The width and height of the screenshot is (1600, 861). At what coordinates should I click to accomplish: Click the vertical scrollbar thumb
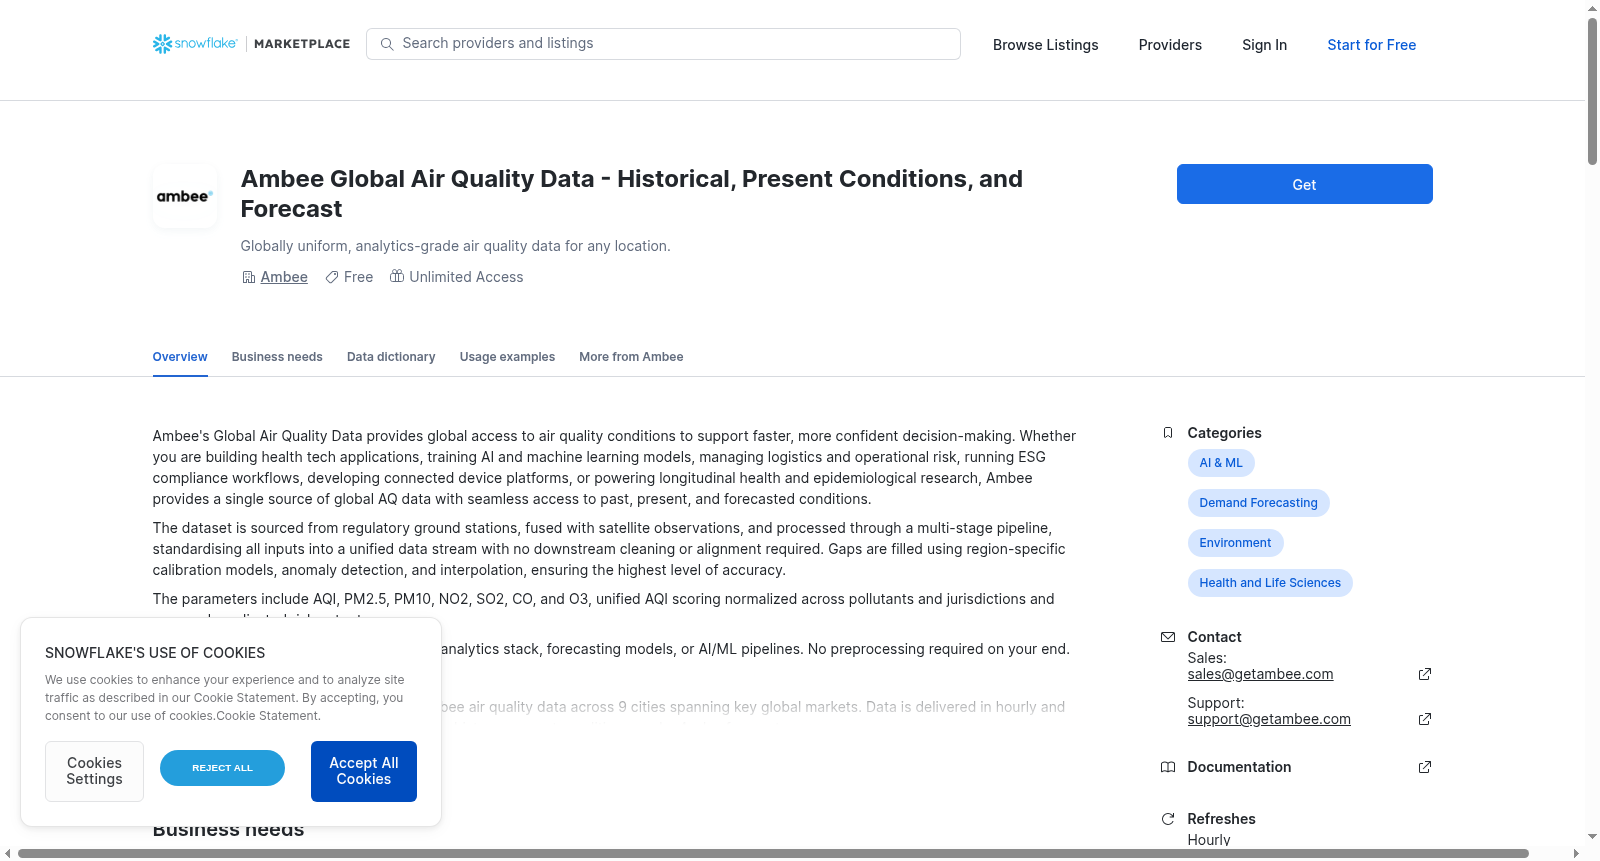coord(1592,90)
